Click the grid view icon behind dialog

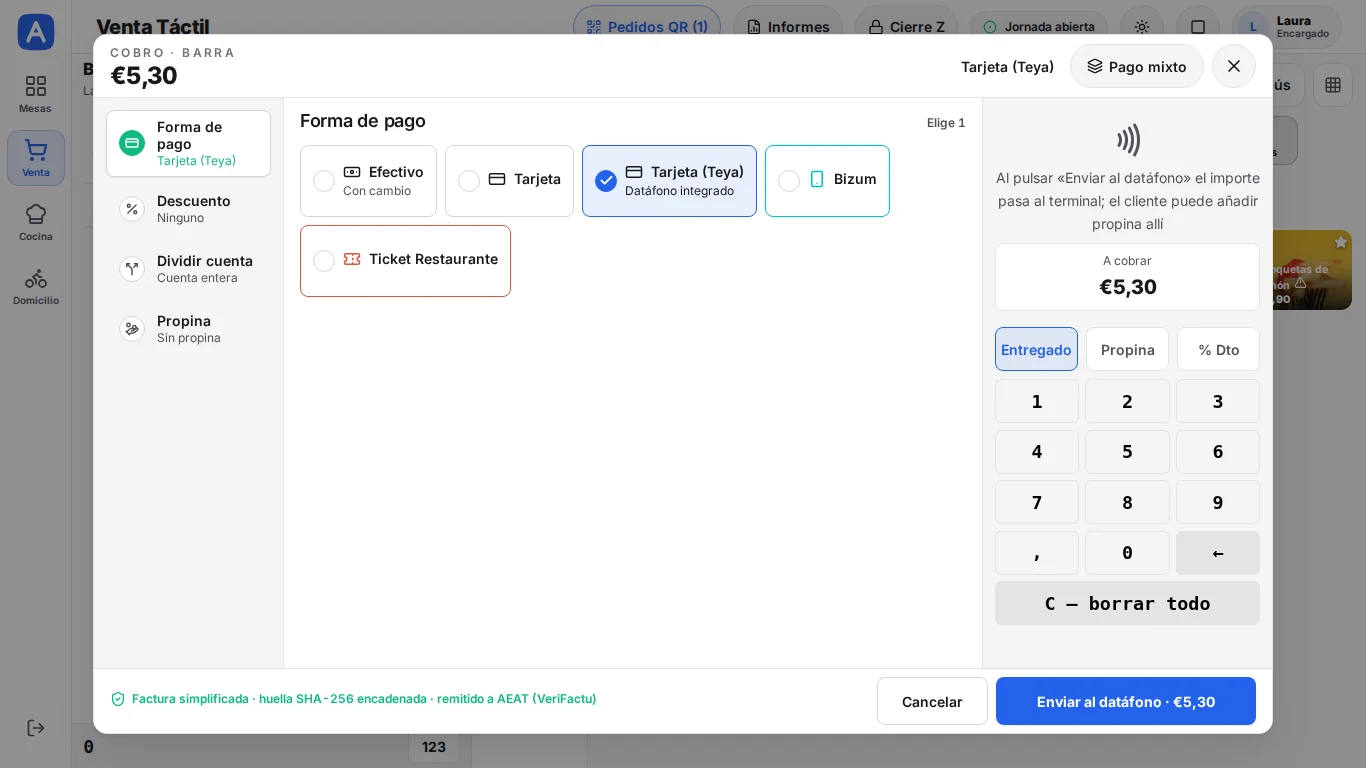click(x=1333, y=85)
